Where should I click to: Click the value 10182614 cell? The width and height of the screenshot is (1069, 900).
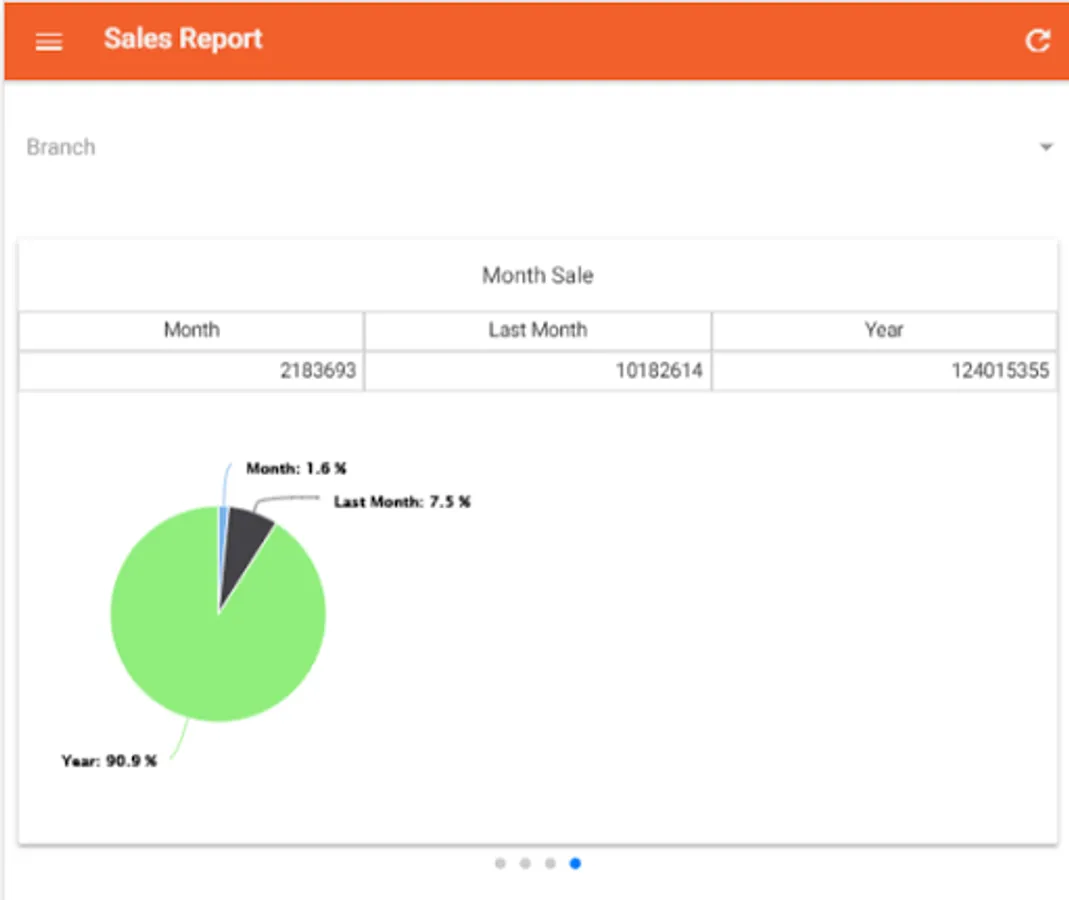click(x=538, y=370)
